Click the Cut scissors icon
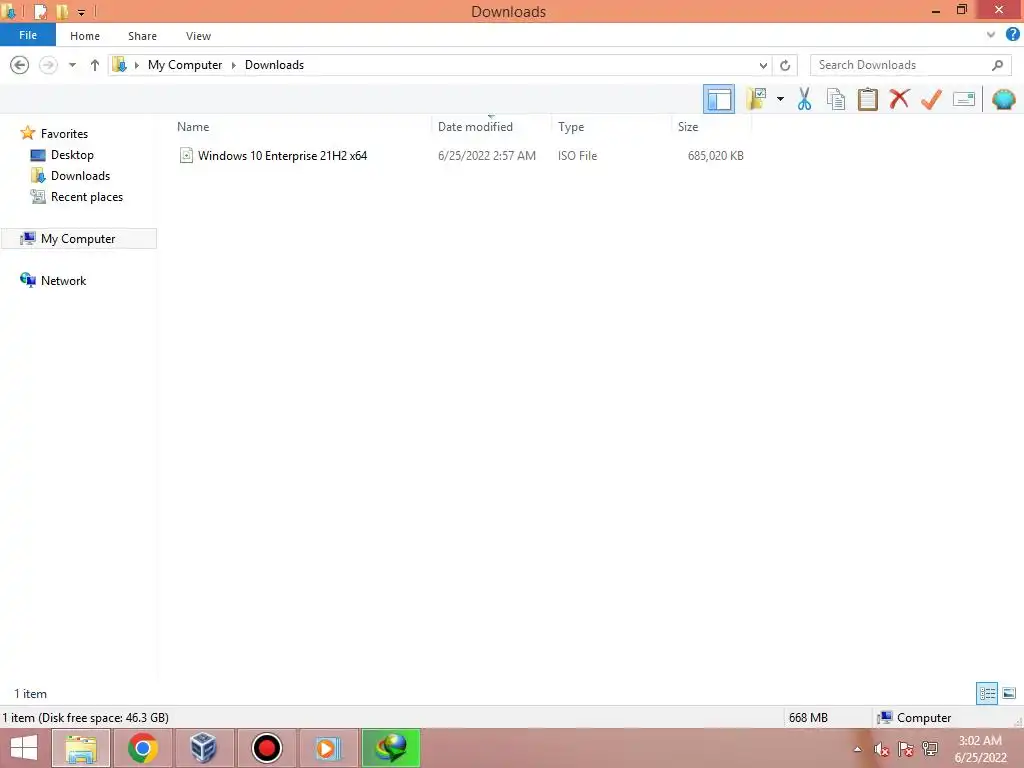Viewport: 1024px width, 768px height. 804,99
